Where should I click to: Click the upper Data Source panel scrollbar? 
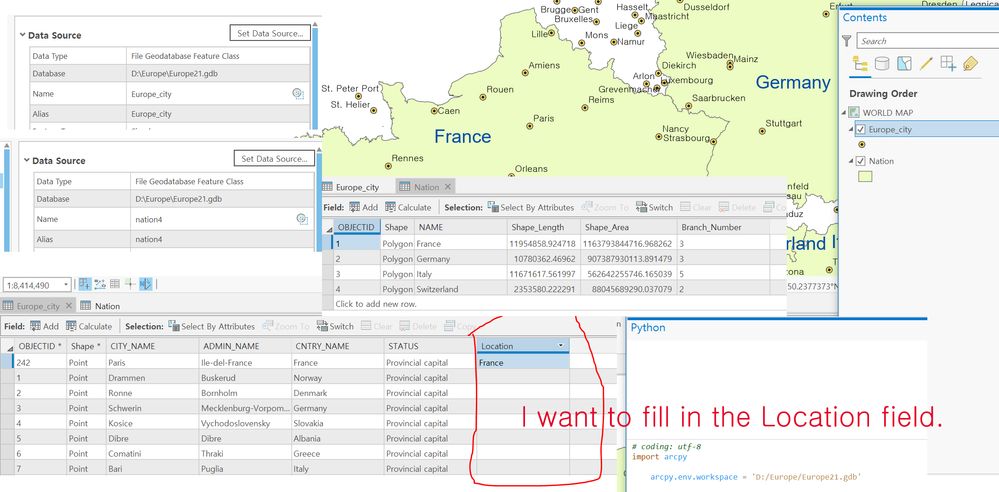pyautogui.click(x=315, y=76)
